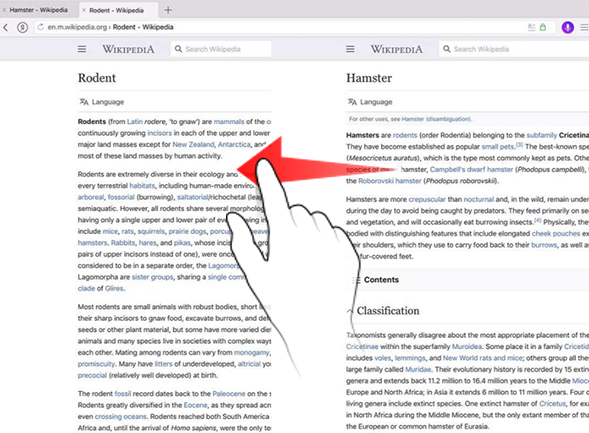Open the incisors link
Screen dimensions: 589x433
(159, 133)
